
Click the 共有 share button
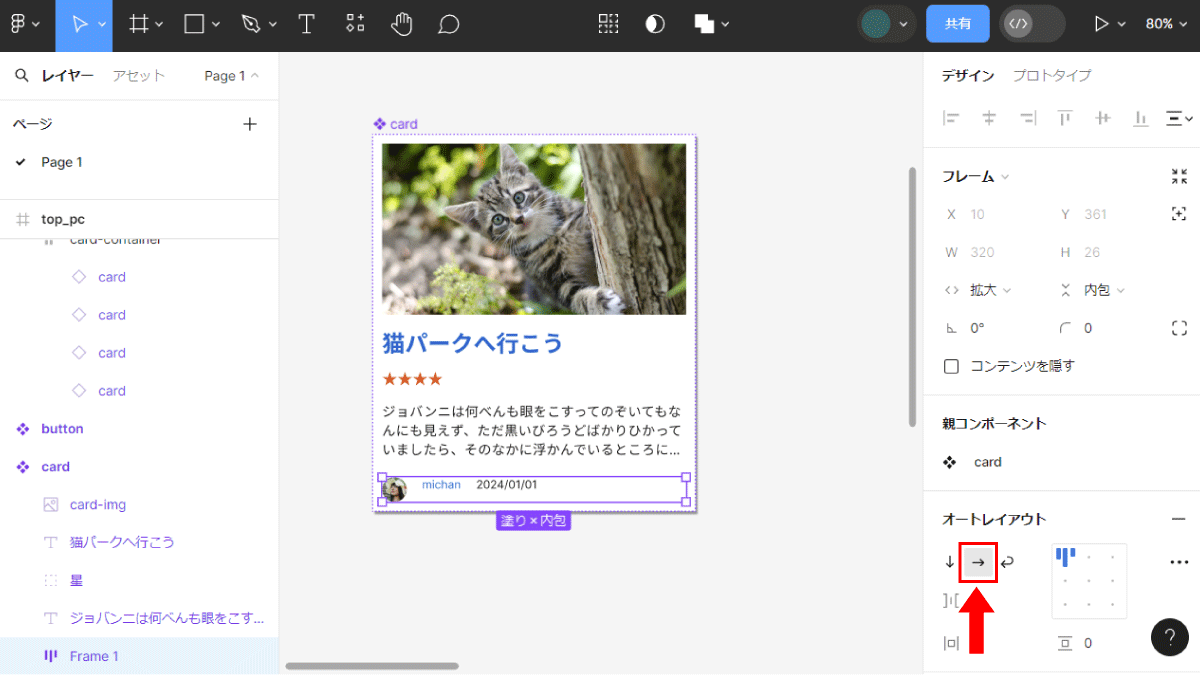click(958, 24)
